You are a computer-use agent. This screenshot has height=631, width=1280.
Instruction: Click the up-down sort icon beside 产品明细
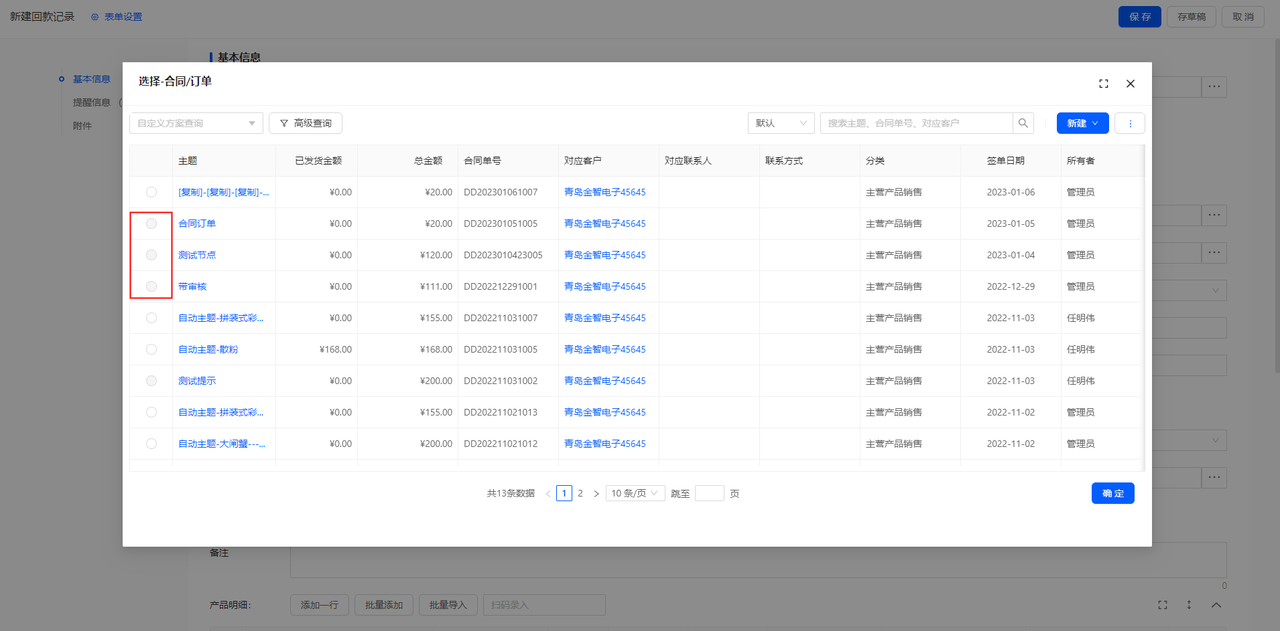pos(1189,605)
